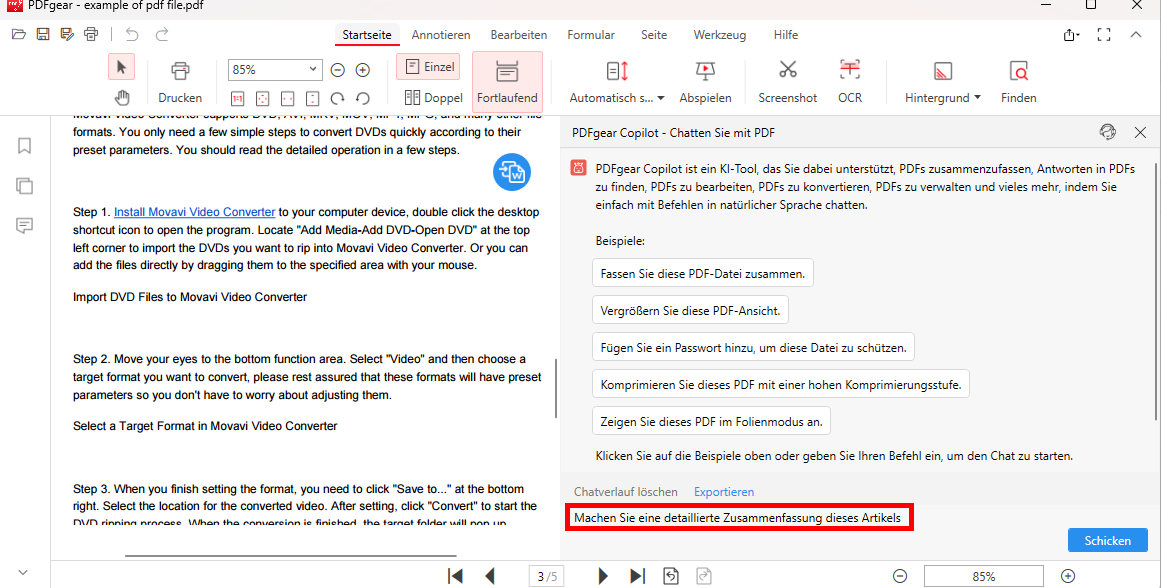The width and height of the screenshot is (1161, 588).
Task: Choose example 'Vergrößern Sie diese PDF-Ansicht.'
Action: (x=690, y=310)
